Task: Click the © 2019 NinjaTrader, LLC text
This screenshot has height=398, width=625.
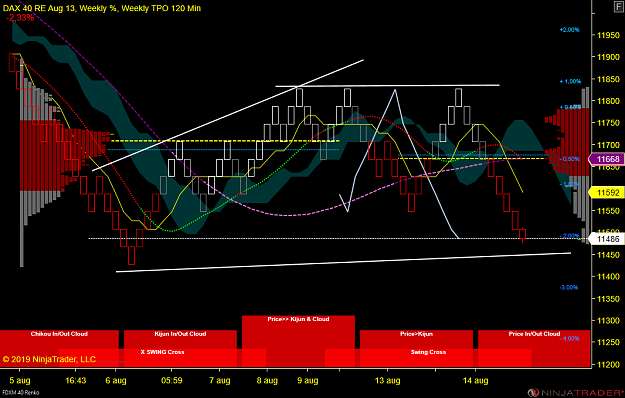Action: point(49,359)
